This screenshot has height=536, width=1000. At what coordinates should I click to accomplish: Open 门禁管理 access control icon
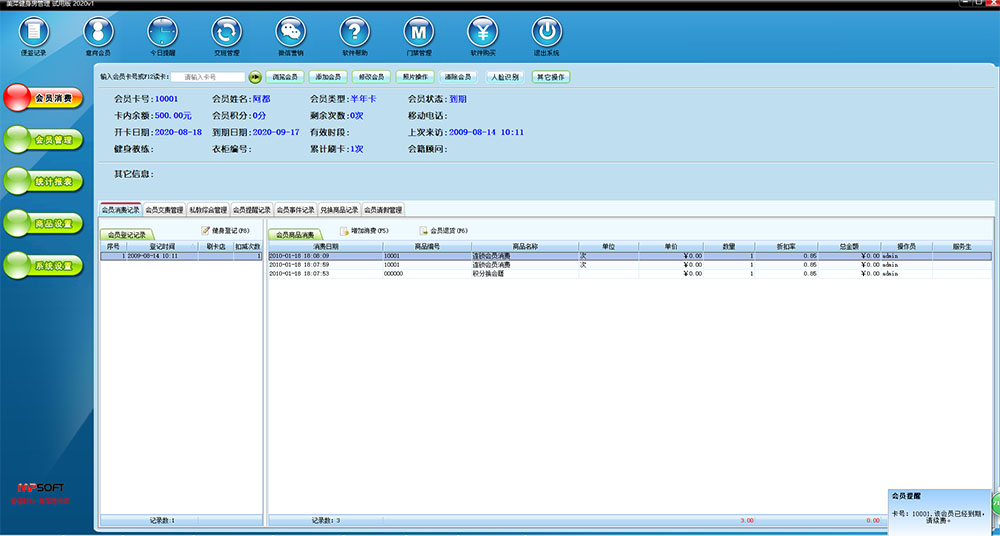pyautogui.click(x=419, y=33)
